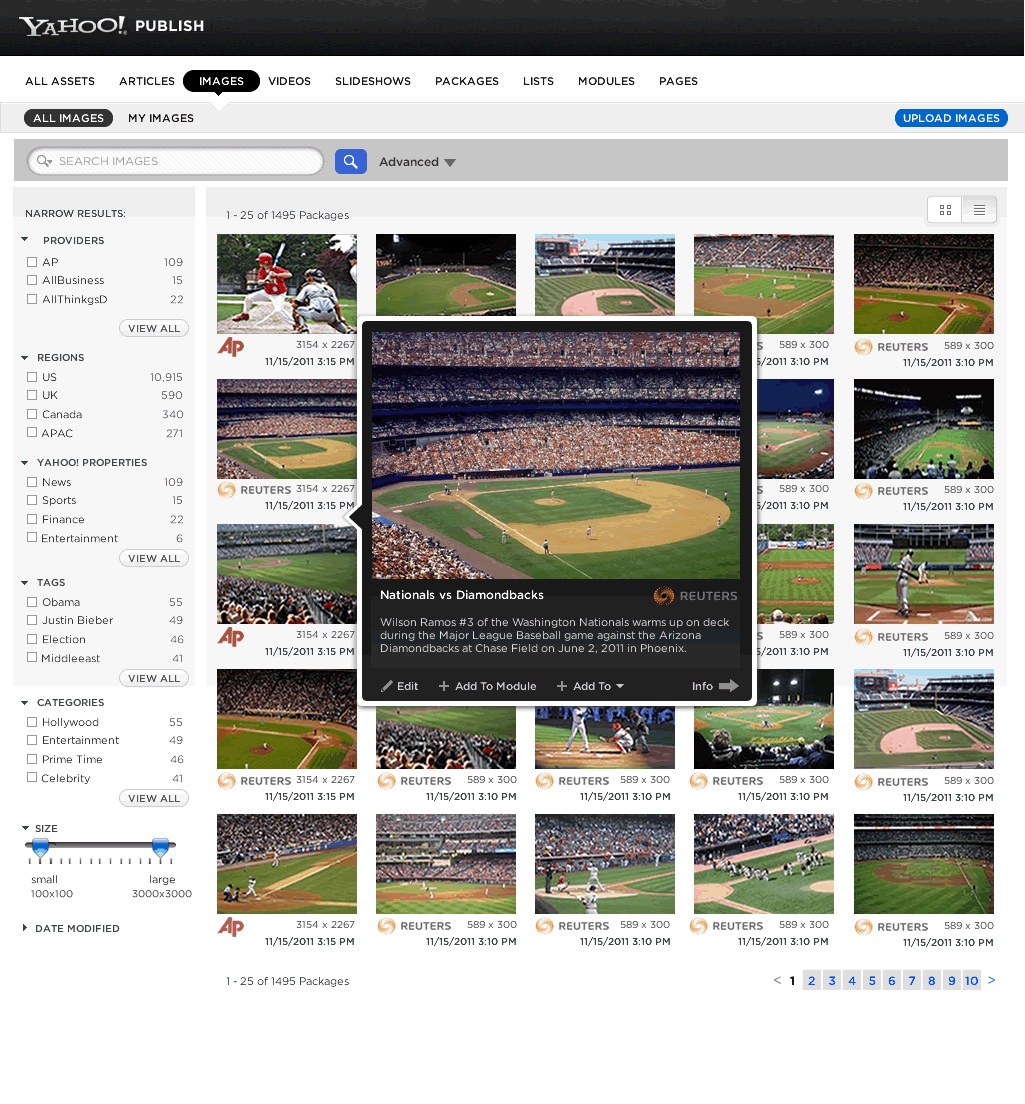Check the US region checkbox
Screen dimensions: 1025x1104
coord(32,377)
